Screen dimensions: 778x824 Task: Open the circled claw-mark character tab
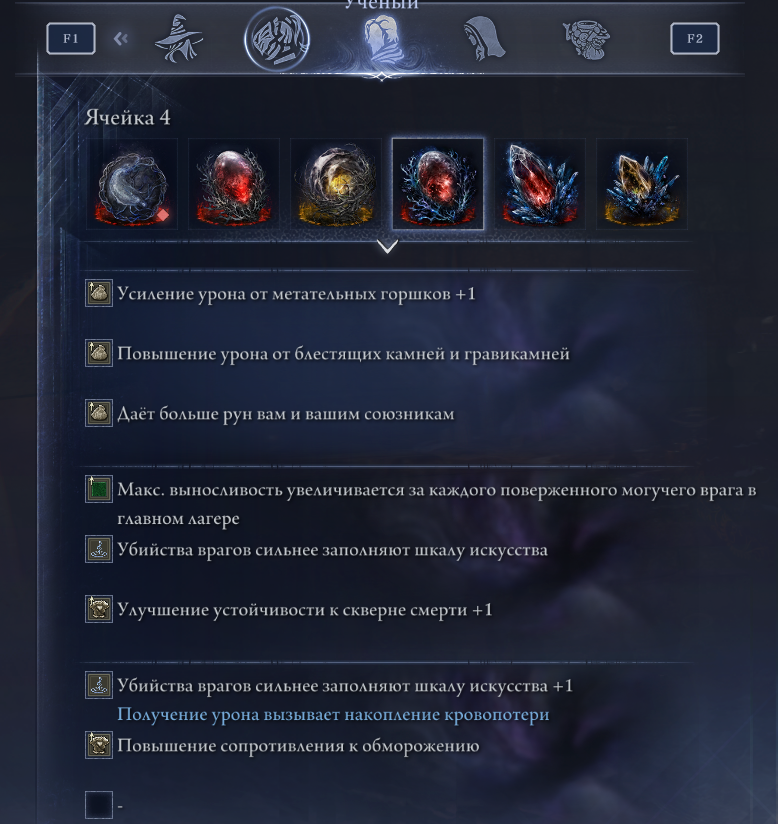point(277,39)
